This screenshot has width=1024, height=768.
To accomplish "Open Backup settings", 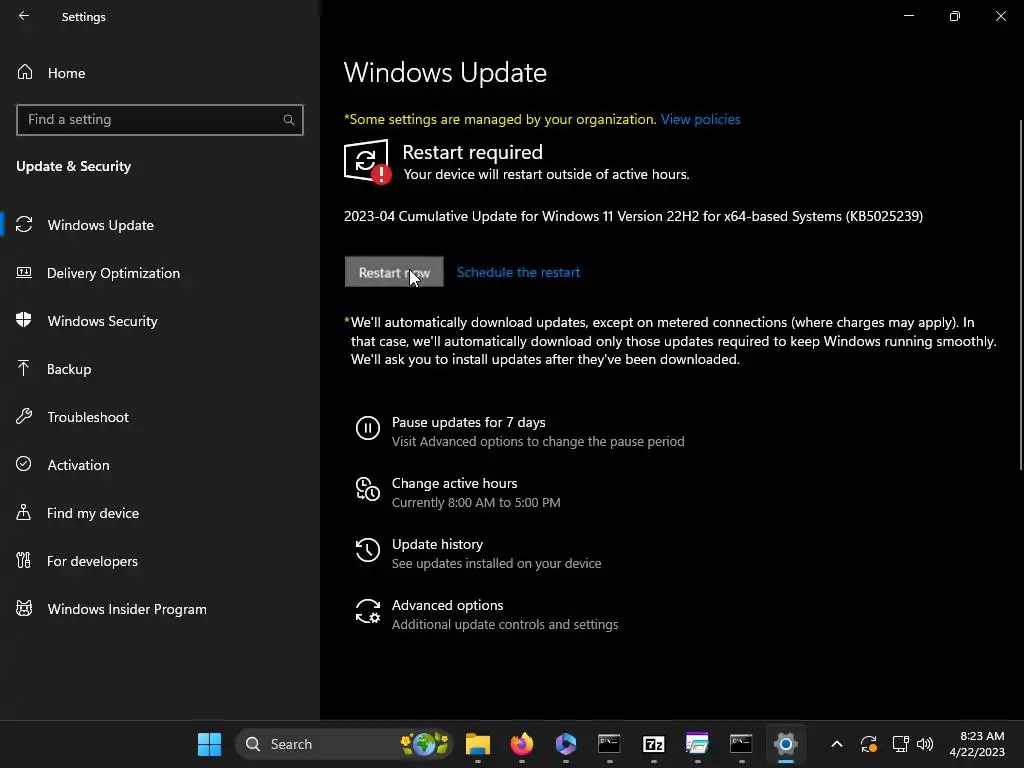I will tap(69, 369).
